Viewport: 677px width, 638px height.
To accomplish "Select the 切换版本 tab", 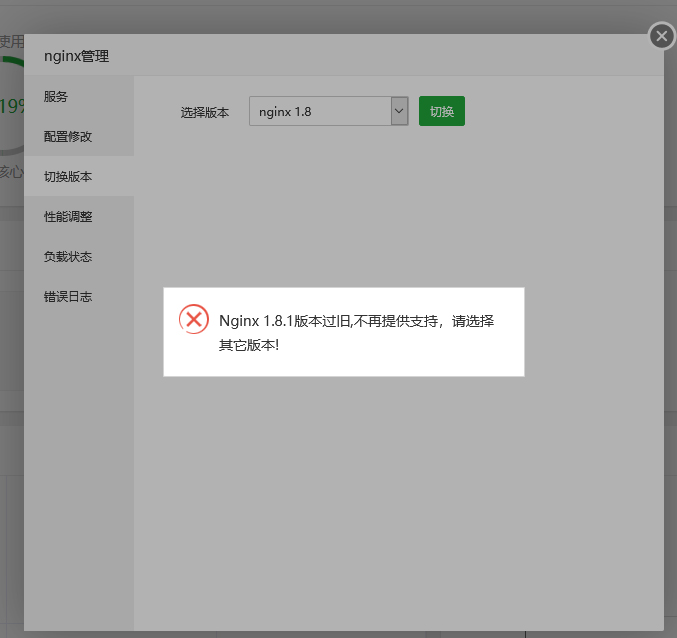I will point(79,176).
